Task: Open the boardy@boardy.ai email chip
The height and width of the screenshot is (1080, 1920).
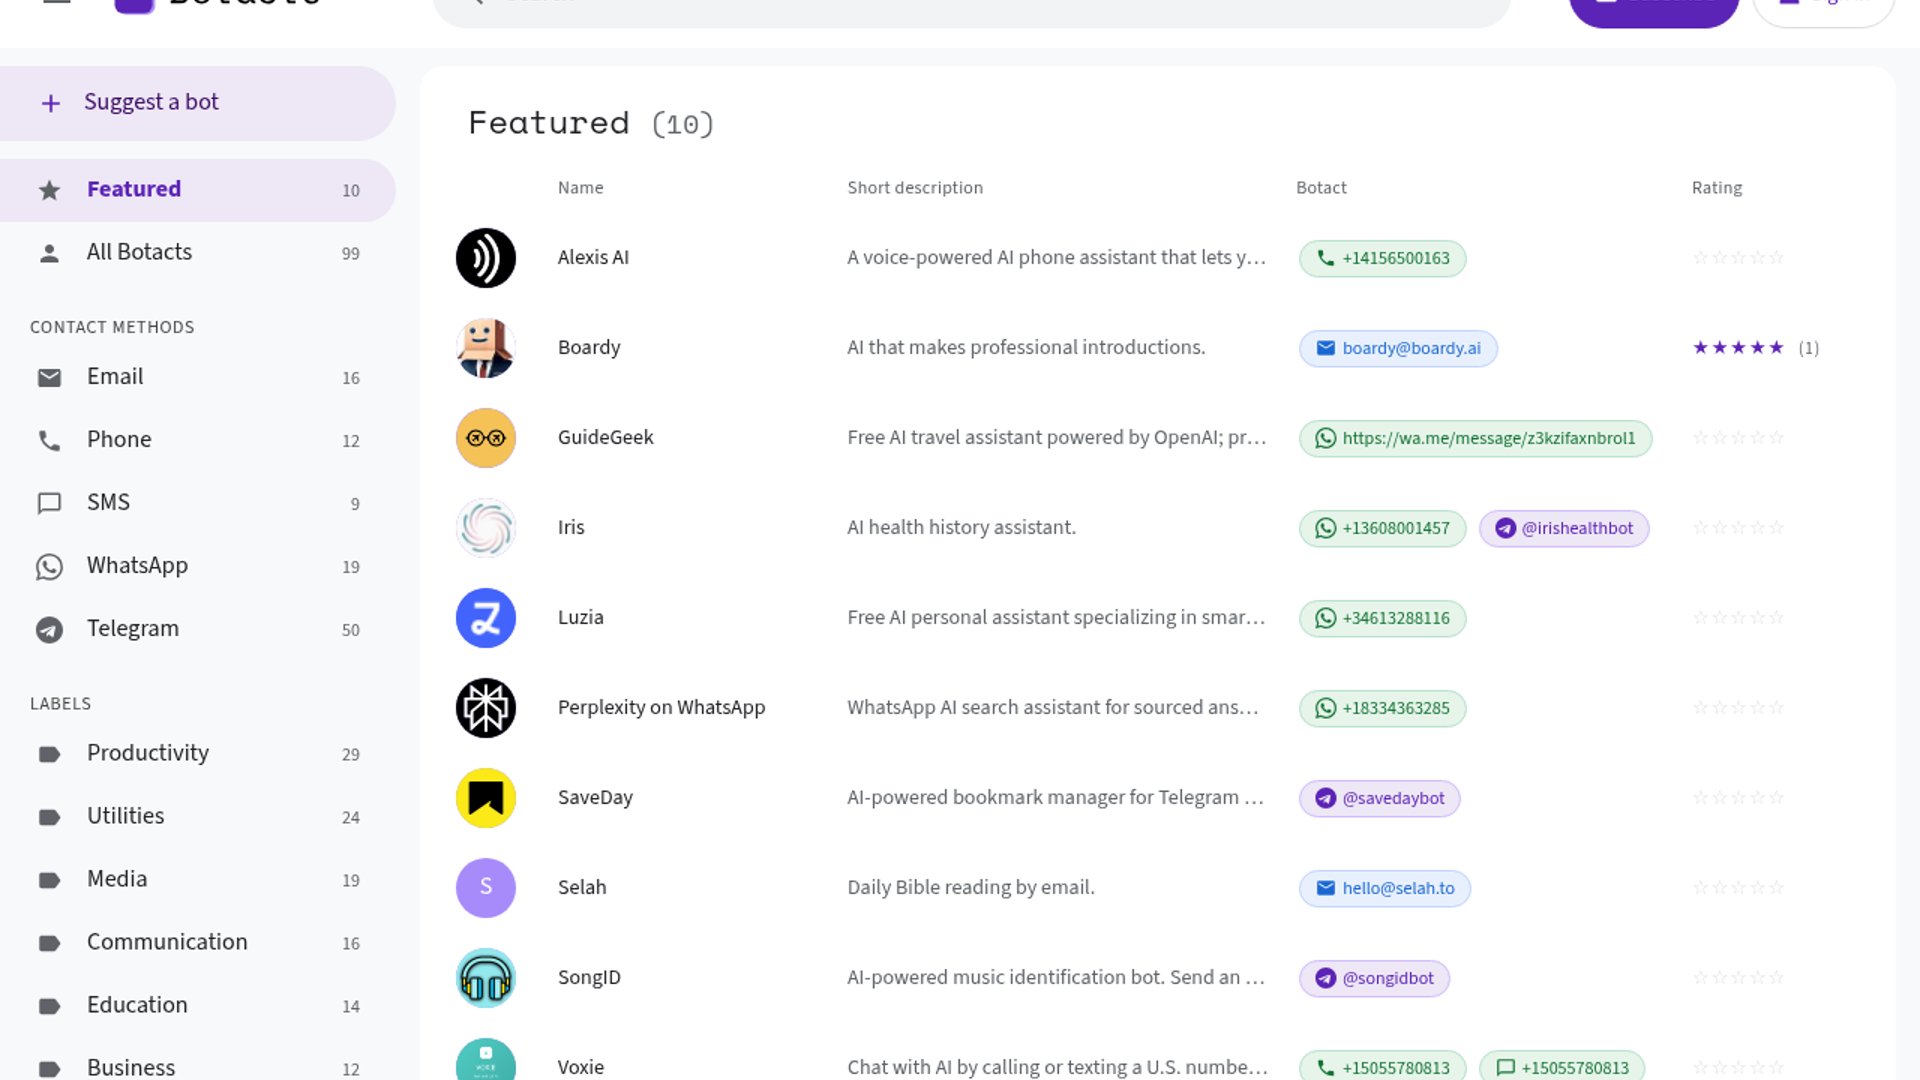Action: pos(1398,348)
